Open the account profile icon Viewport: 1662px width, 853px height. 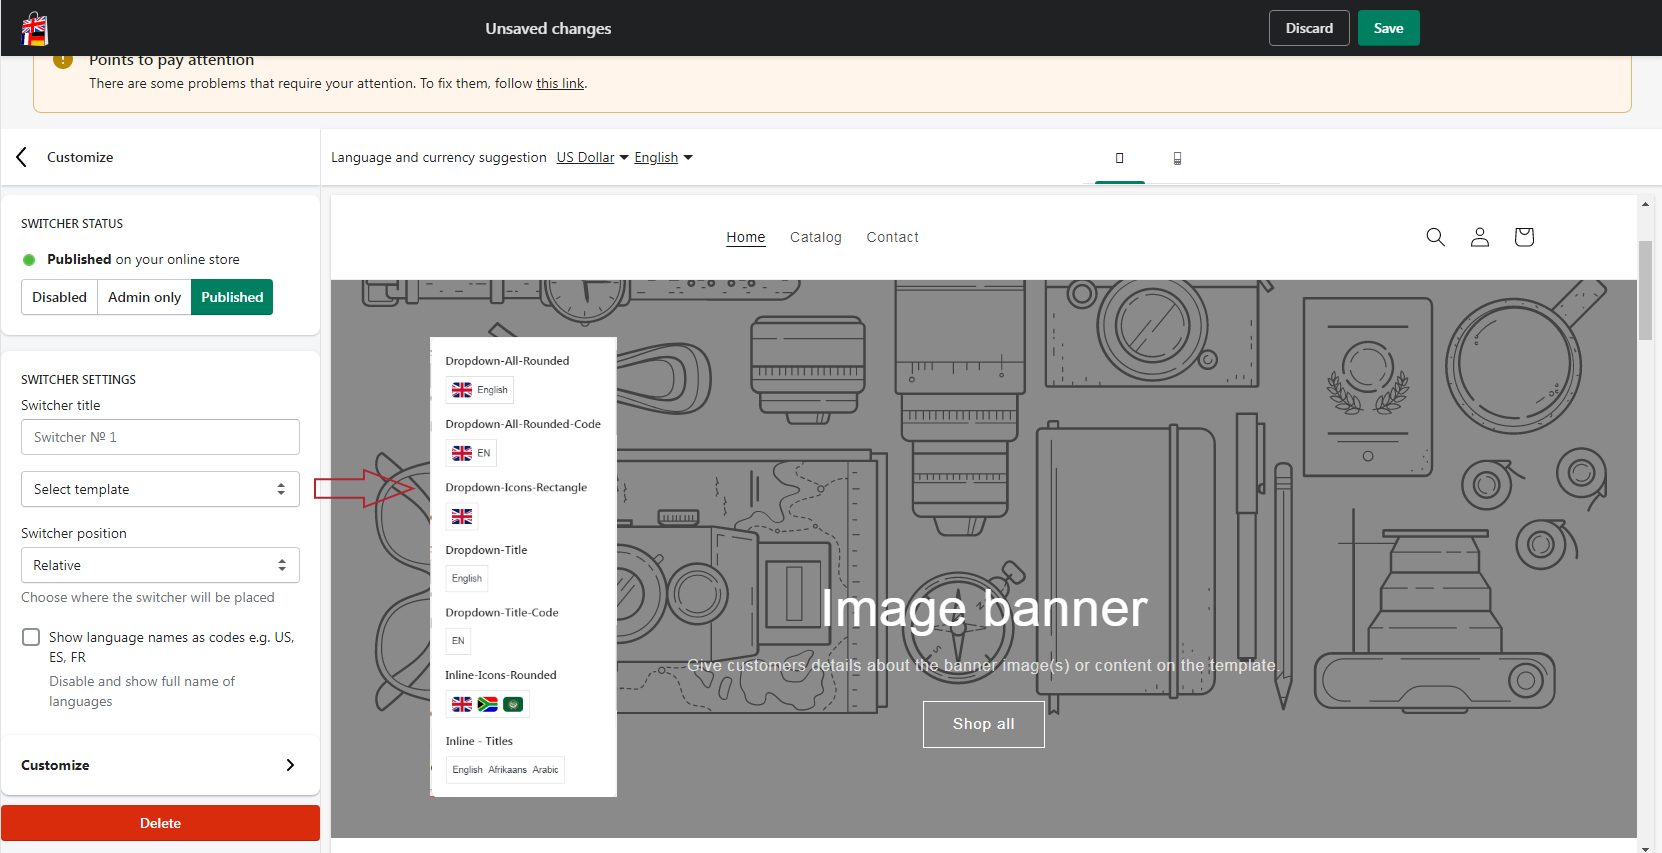click(1480, 237)
